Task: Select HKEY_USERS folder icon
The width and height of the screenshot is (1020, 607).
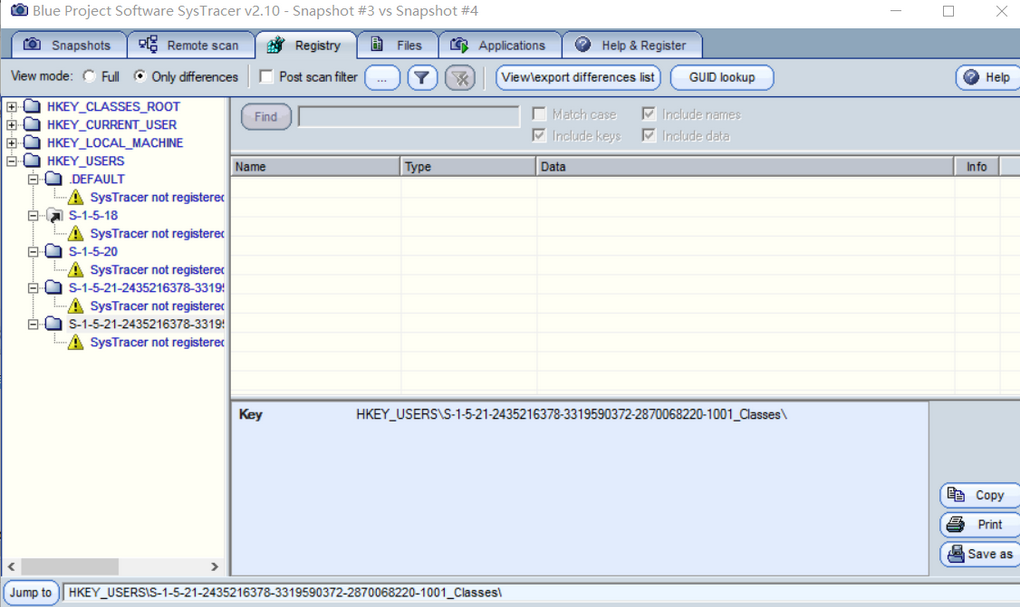Action: click(32, 161)
